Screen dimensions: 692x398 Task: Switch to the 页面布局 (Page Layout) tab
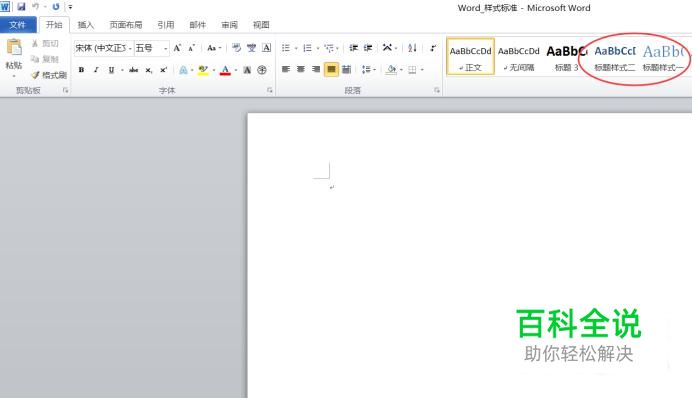[126, 25]
